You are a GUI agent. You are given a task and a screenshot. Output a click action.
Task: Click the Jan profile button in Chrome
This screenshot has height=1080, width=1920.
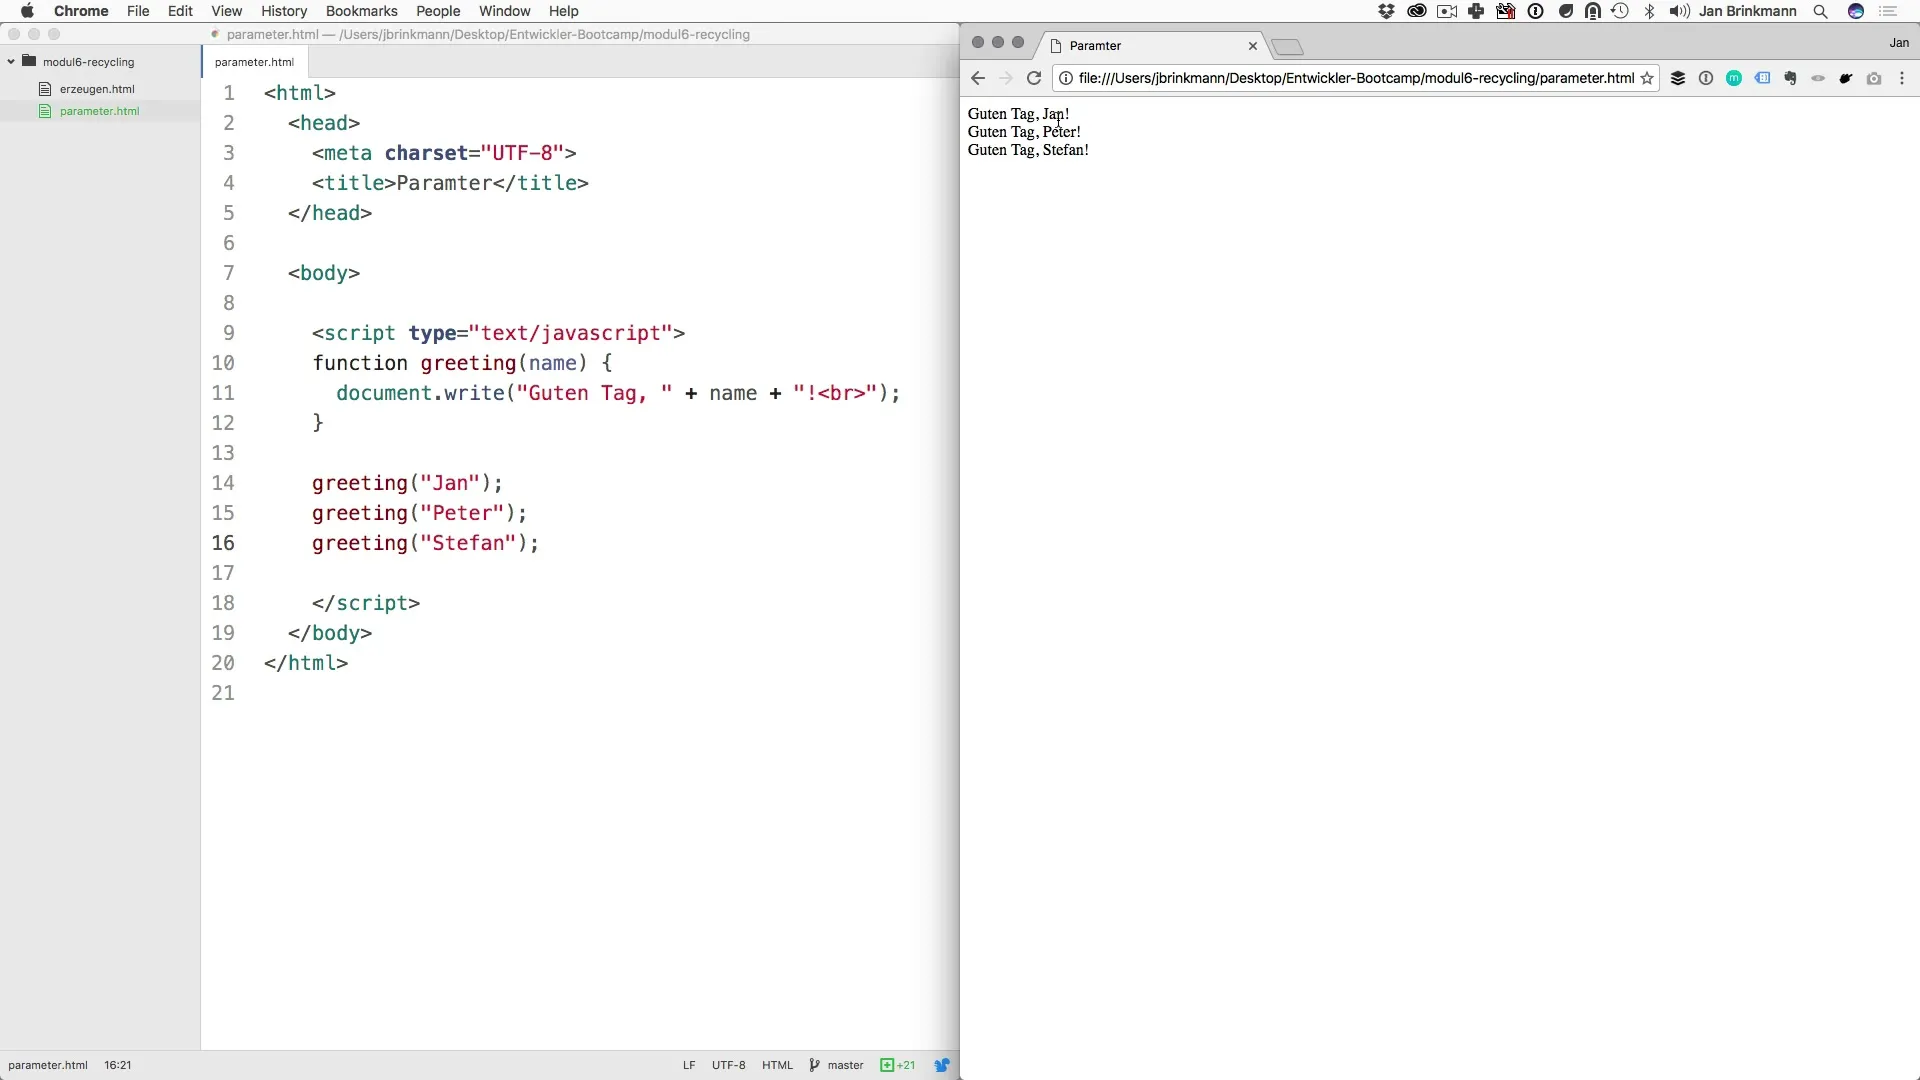click(x=1899, y=43)
